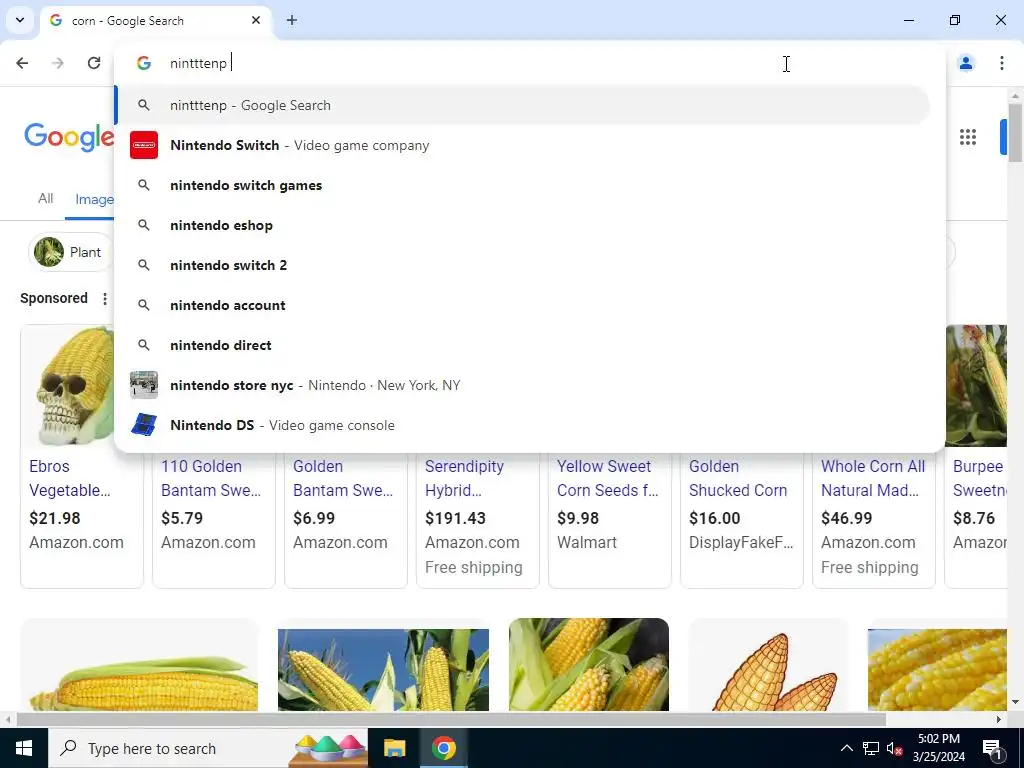
Task: Choose 'nintendo store nyc' suggestion
Action: (x=522, y=385)
